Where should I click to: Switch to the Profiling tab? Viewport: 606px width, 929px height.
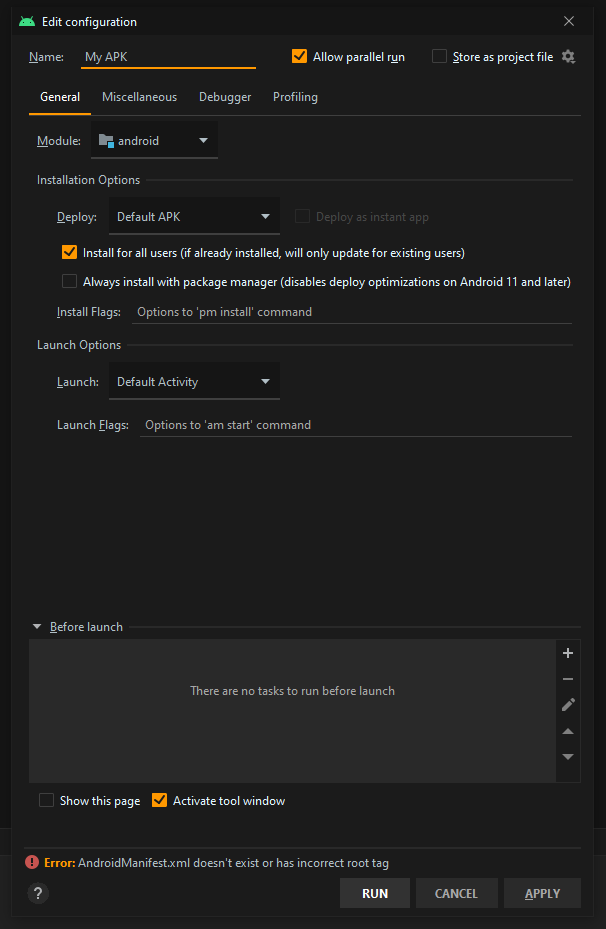[295, 97]
